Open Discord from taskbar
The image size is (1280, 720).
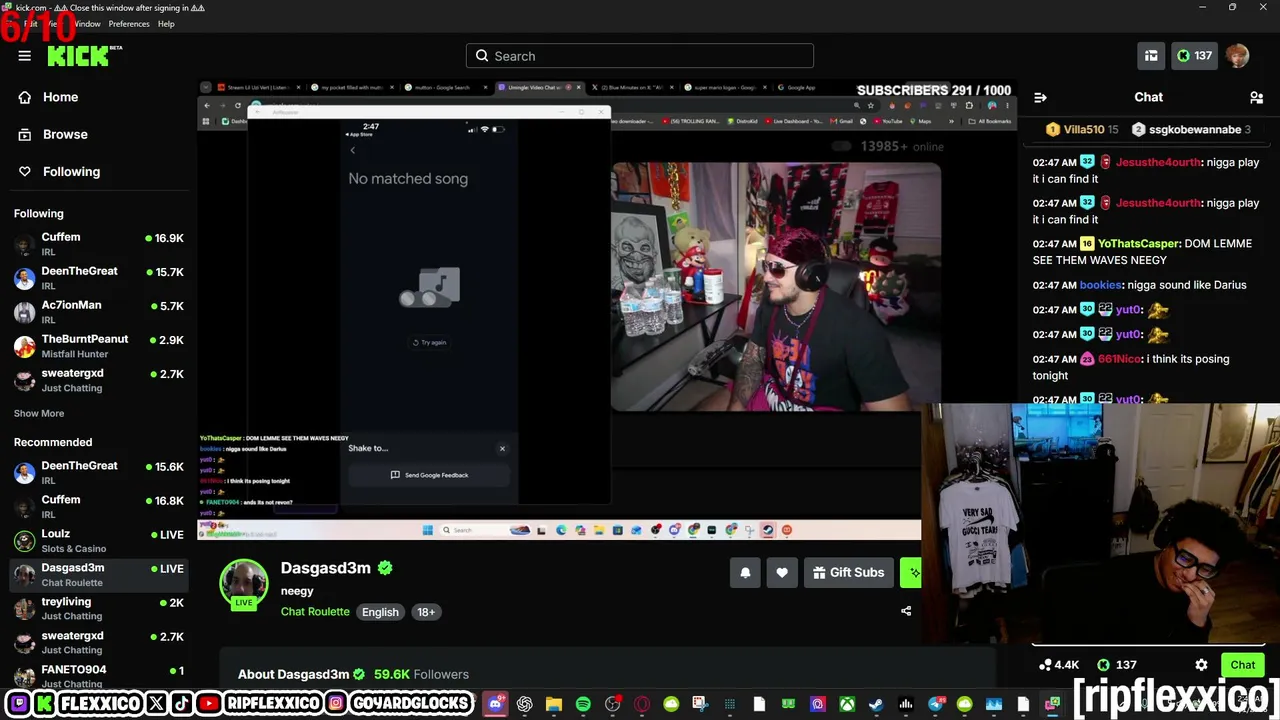click(496, 704)
